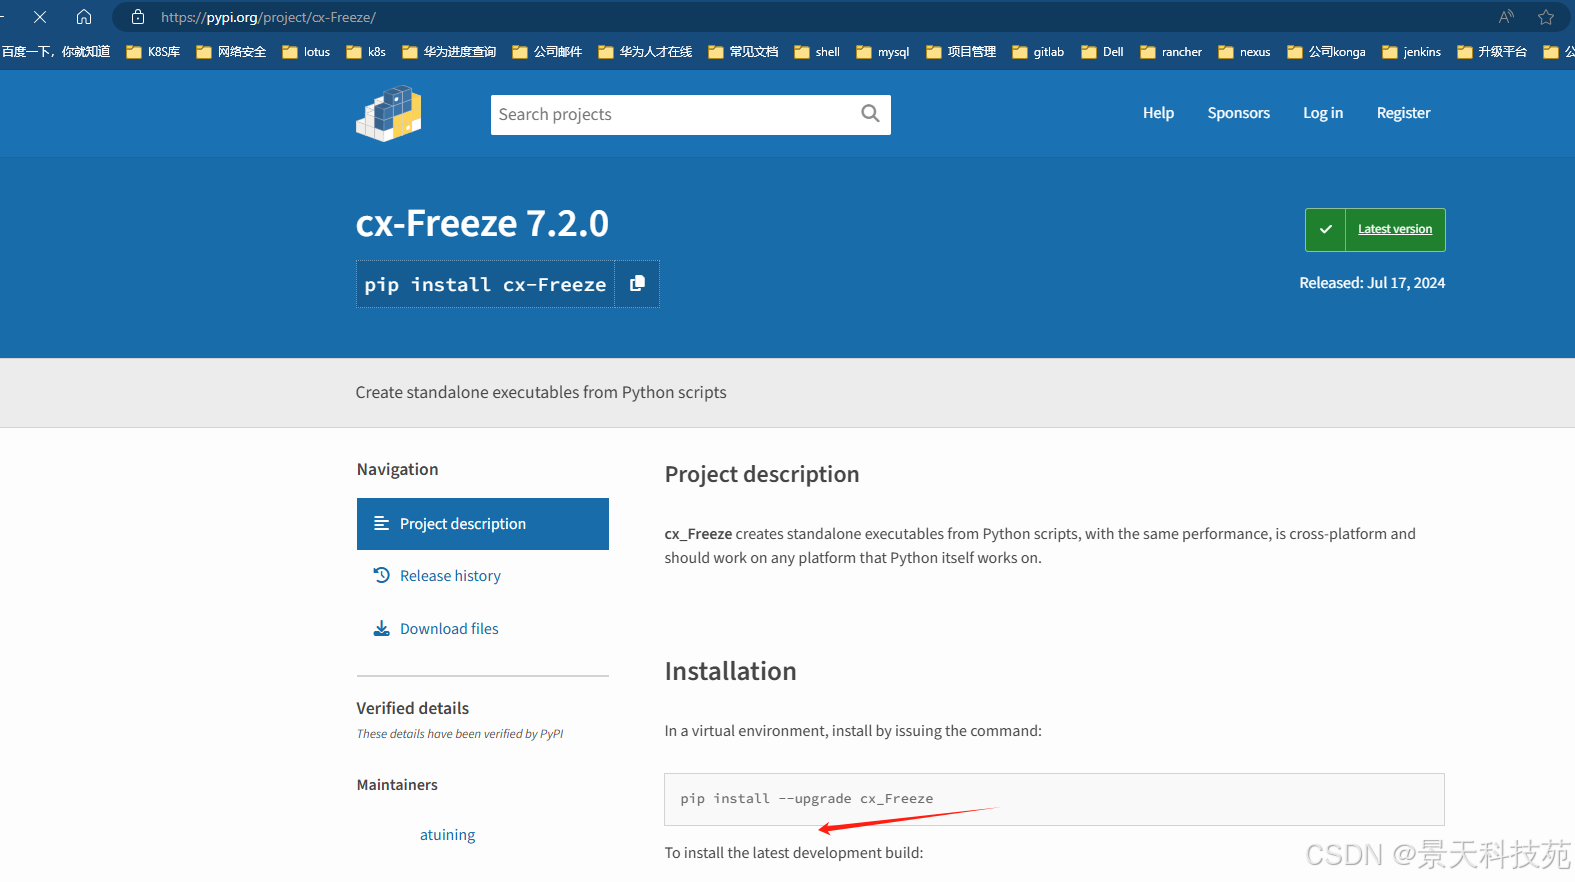Click the pip install --upgrade cx_Freeze code block
The width and height of the screenshot is (1575, 882).
click(x=1054, y=799)
